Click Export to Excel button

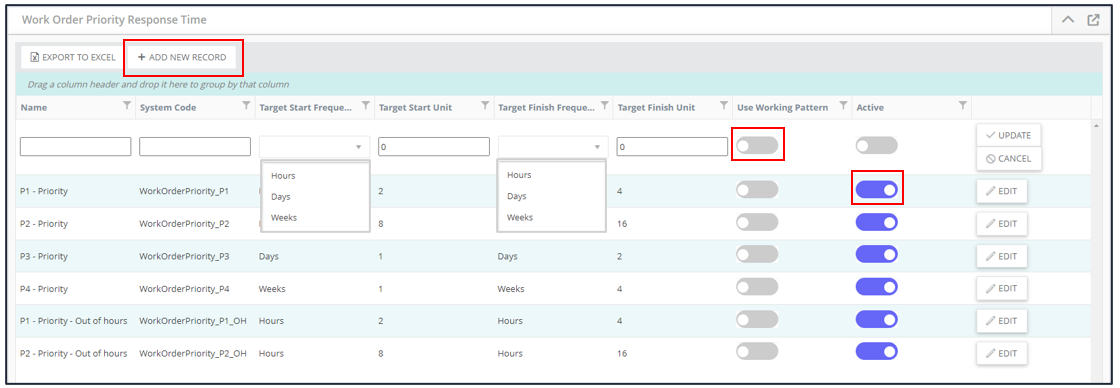[72, 57]
